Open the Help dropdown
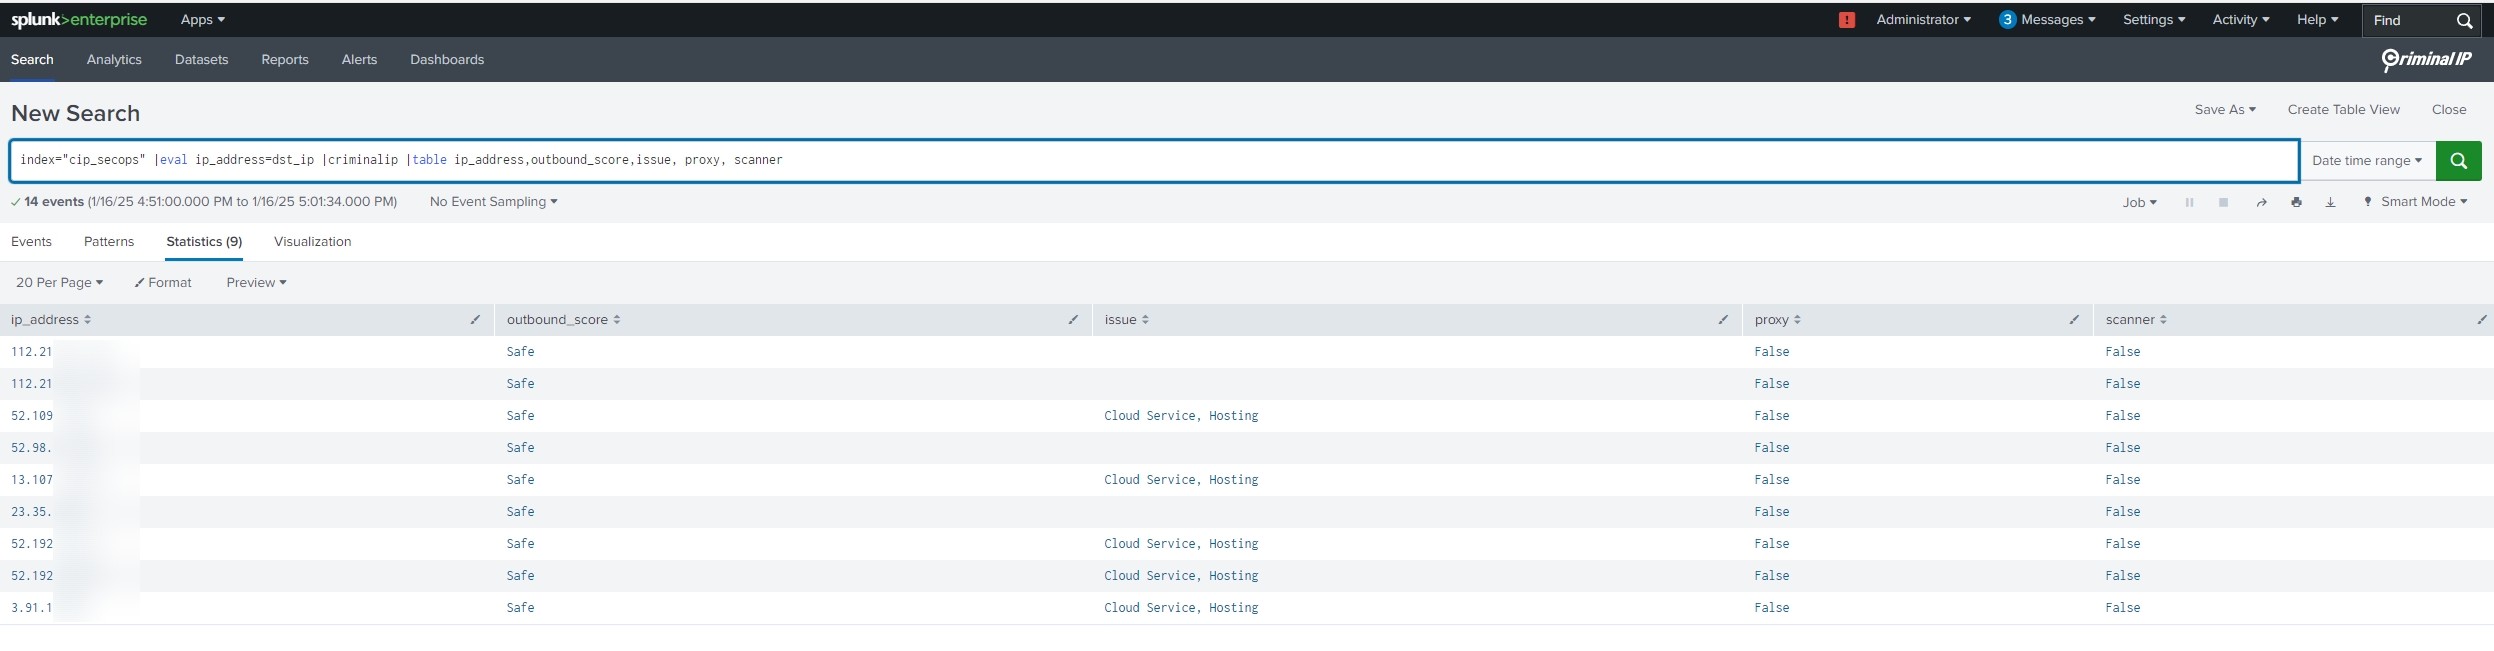Screen dimensions: 2494x651 [x=2317, y=20]
